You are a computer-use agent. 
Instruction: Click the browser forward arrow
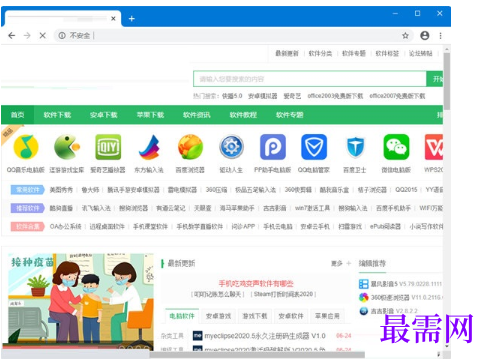point(27,35)
